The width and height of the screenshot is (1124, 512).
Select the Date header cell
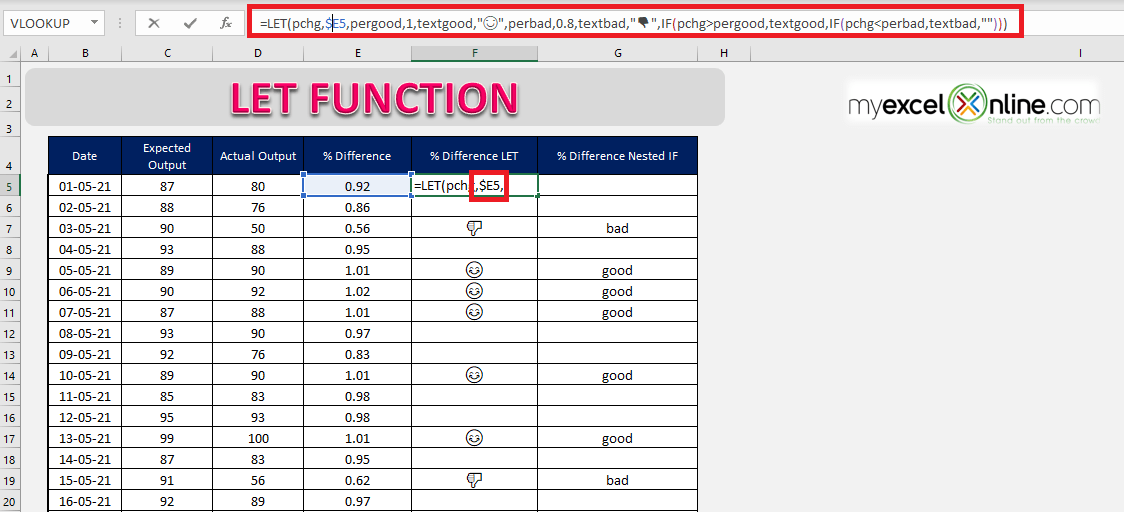pos(85,156)
